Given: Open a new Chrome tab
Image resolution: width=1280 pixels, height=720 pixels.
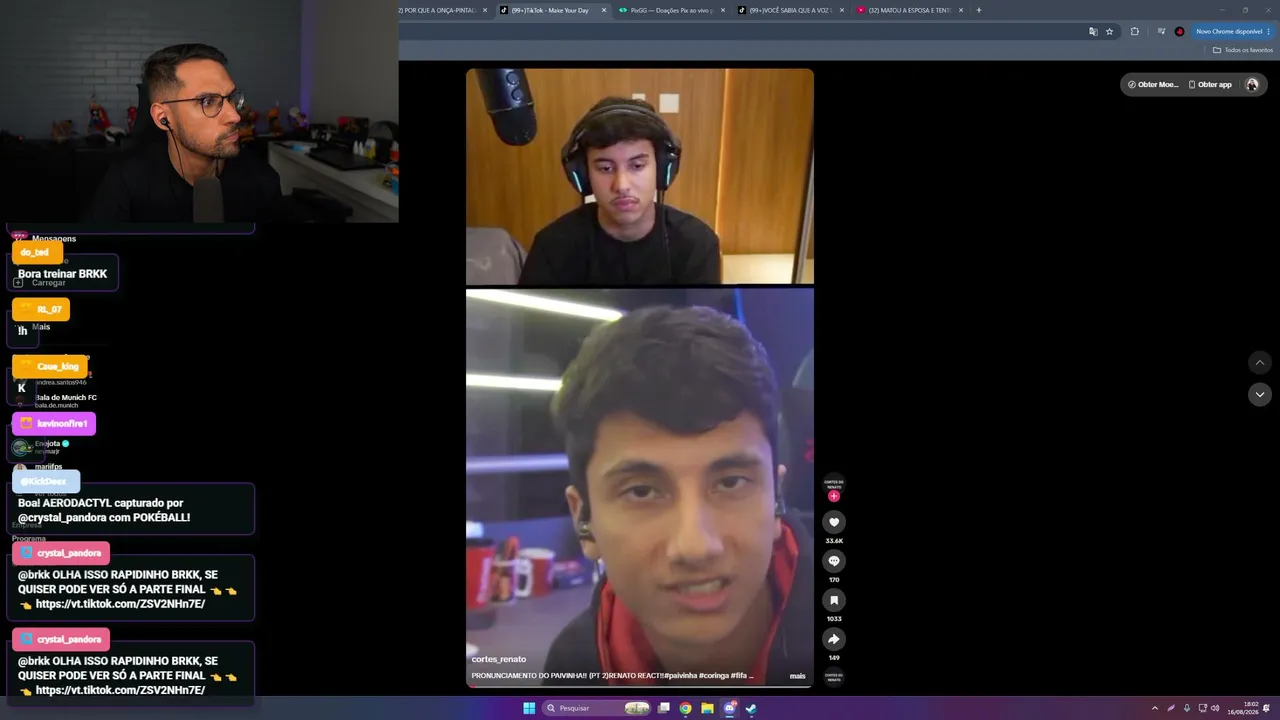Looking at the screenshot, I should click(x=979, y=10).
